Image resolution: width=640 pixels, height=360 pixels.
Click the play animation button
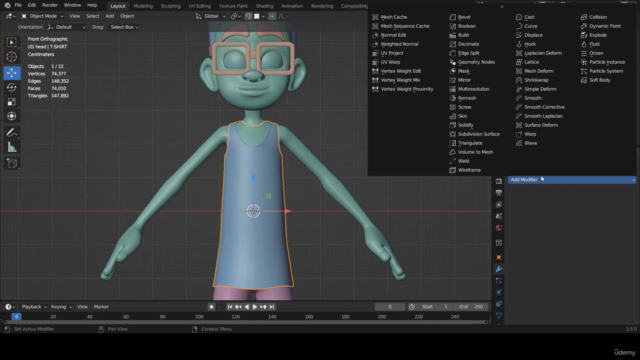255,307
